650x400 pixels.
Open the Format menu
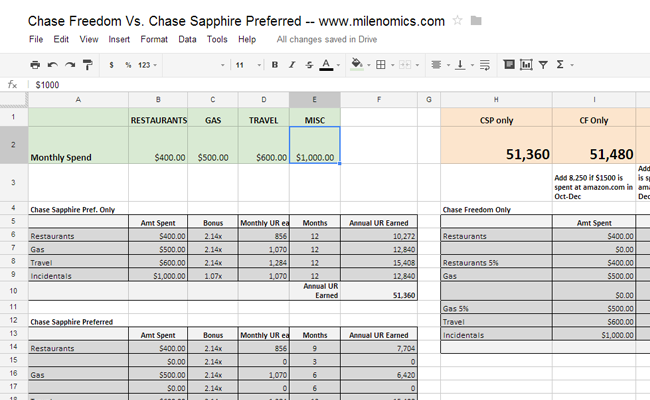154,39
